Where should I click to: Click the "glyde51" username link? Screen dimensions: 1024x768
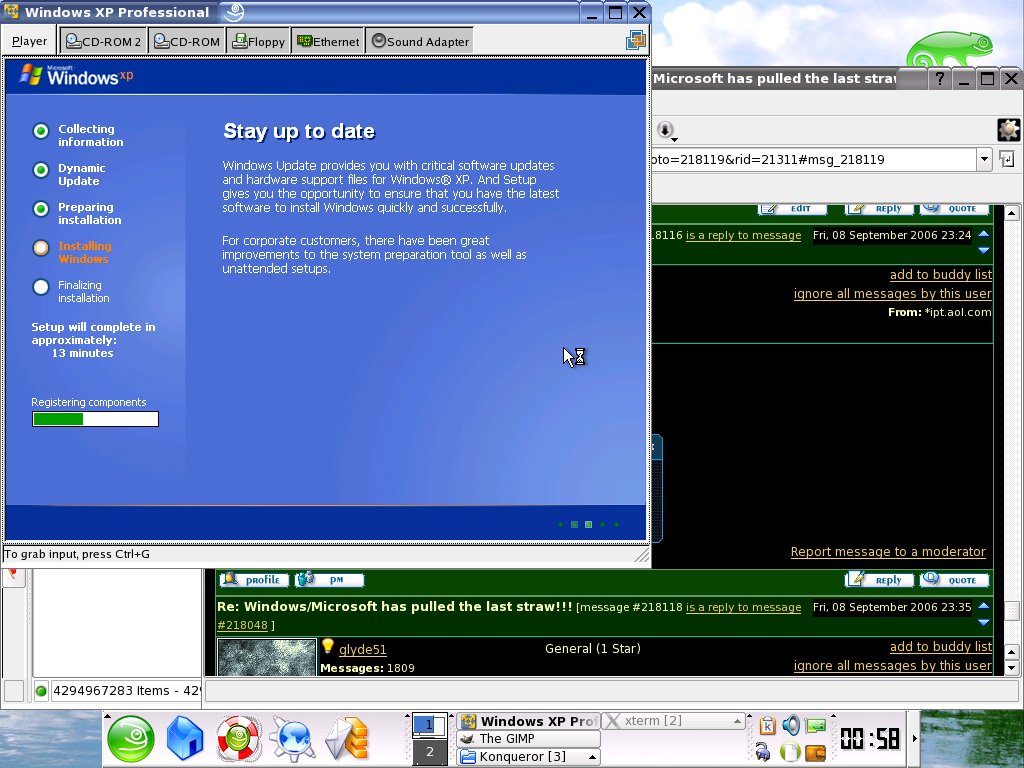362,649
